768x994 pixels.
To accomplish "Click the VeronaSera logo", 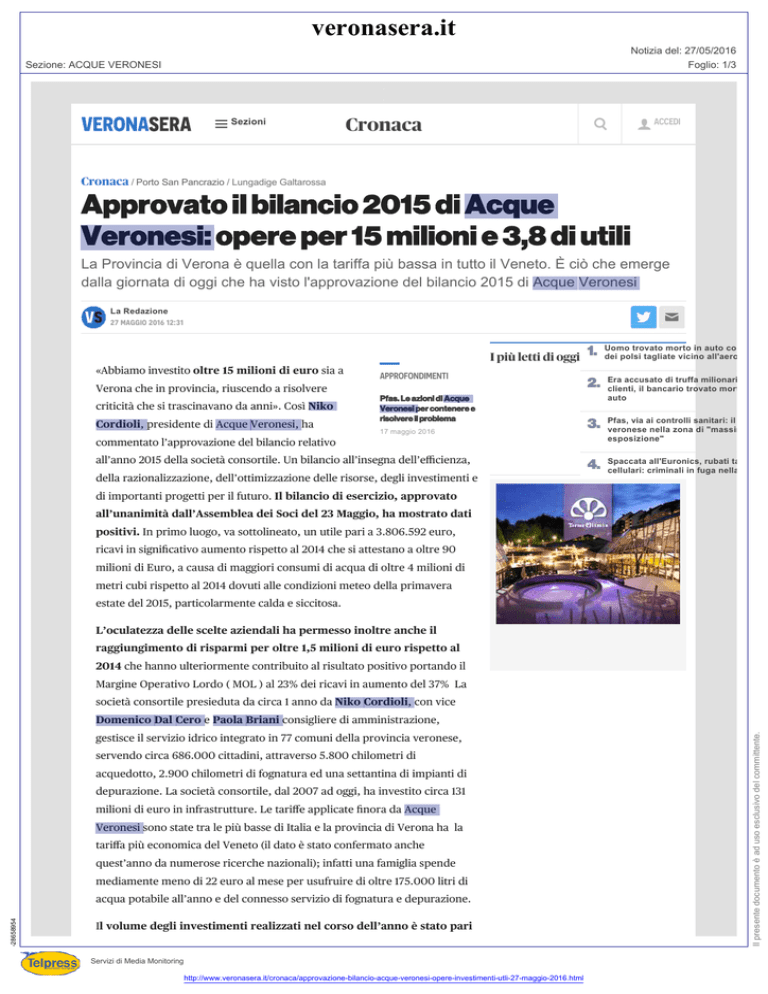I will [136, 124].
